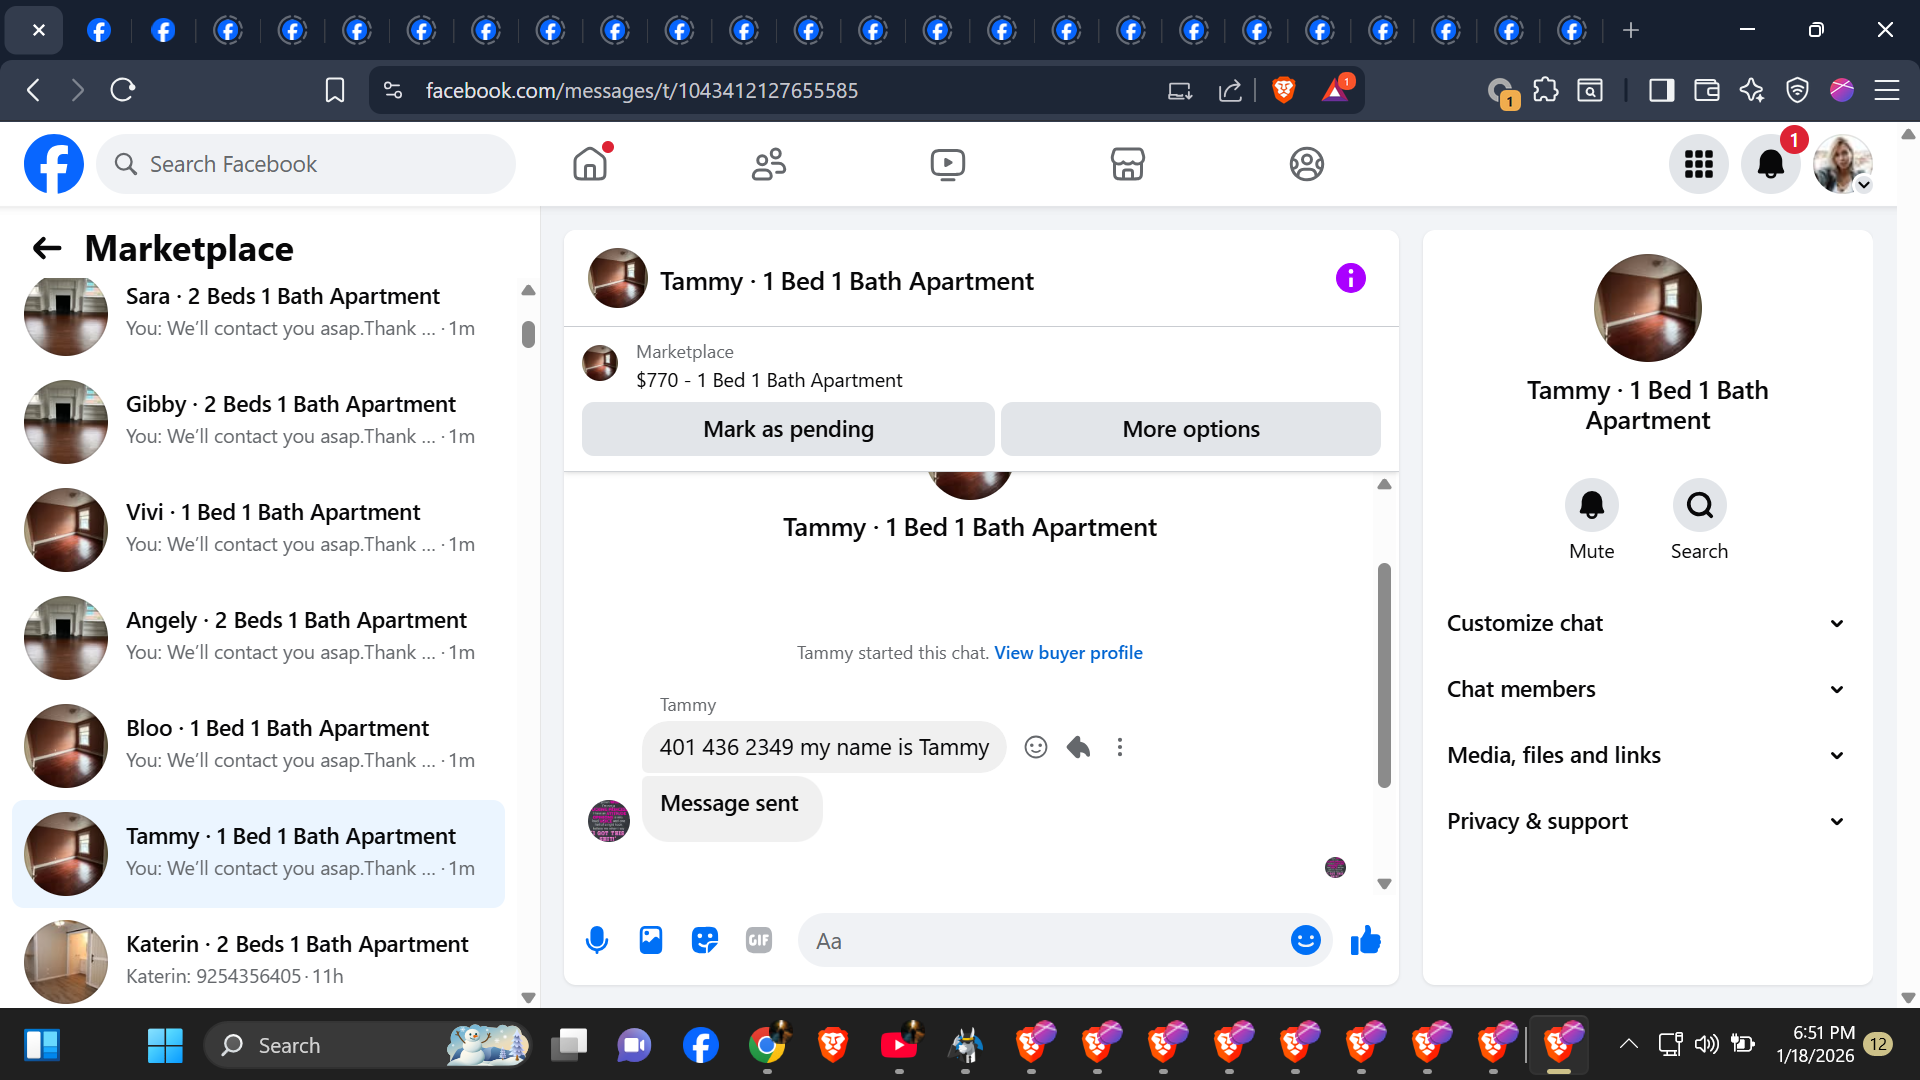Reply to Tammy's phone number message
The width and height of the screenshot is (1920, 1080).
point(1078,747)
